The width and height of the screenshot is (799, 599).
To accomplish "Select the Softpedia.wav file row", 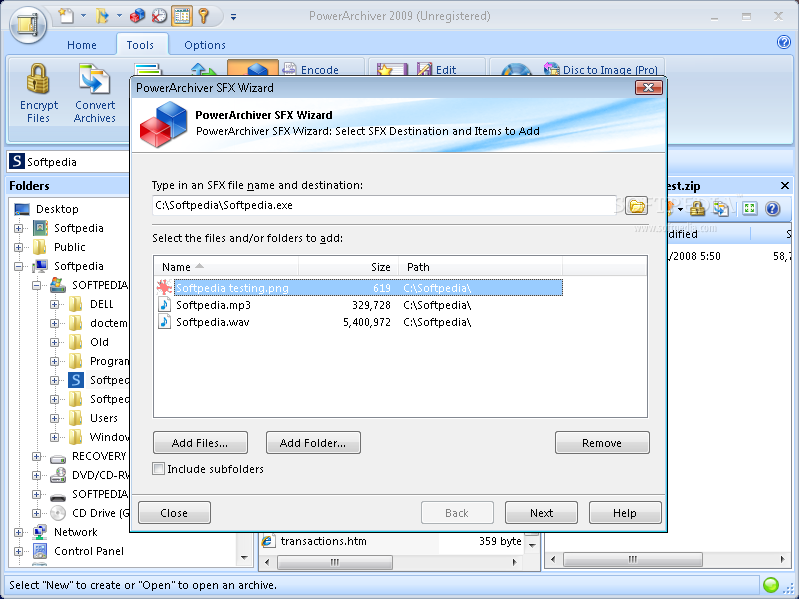I will point(359,322).
